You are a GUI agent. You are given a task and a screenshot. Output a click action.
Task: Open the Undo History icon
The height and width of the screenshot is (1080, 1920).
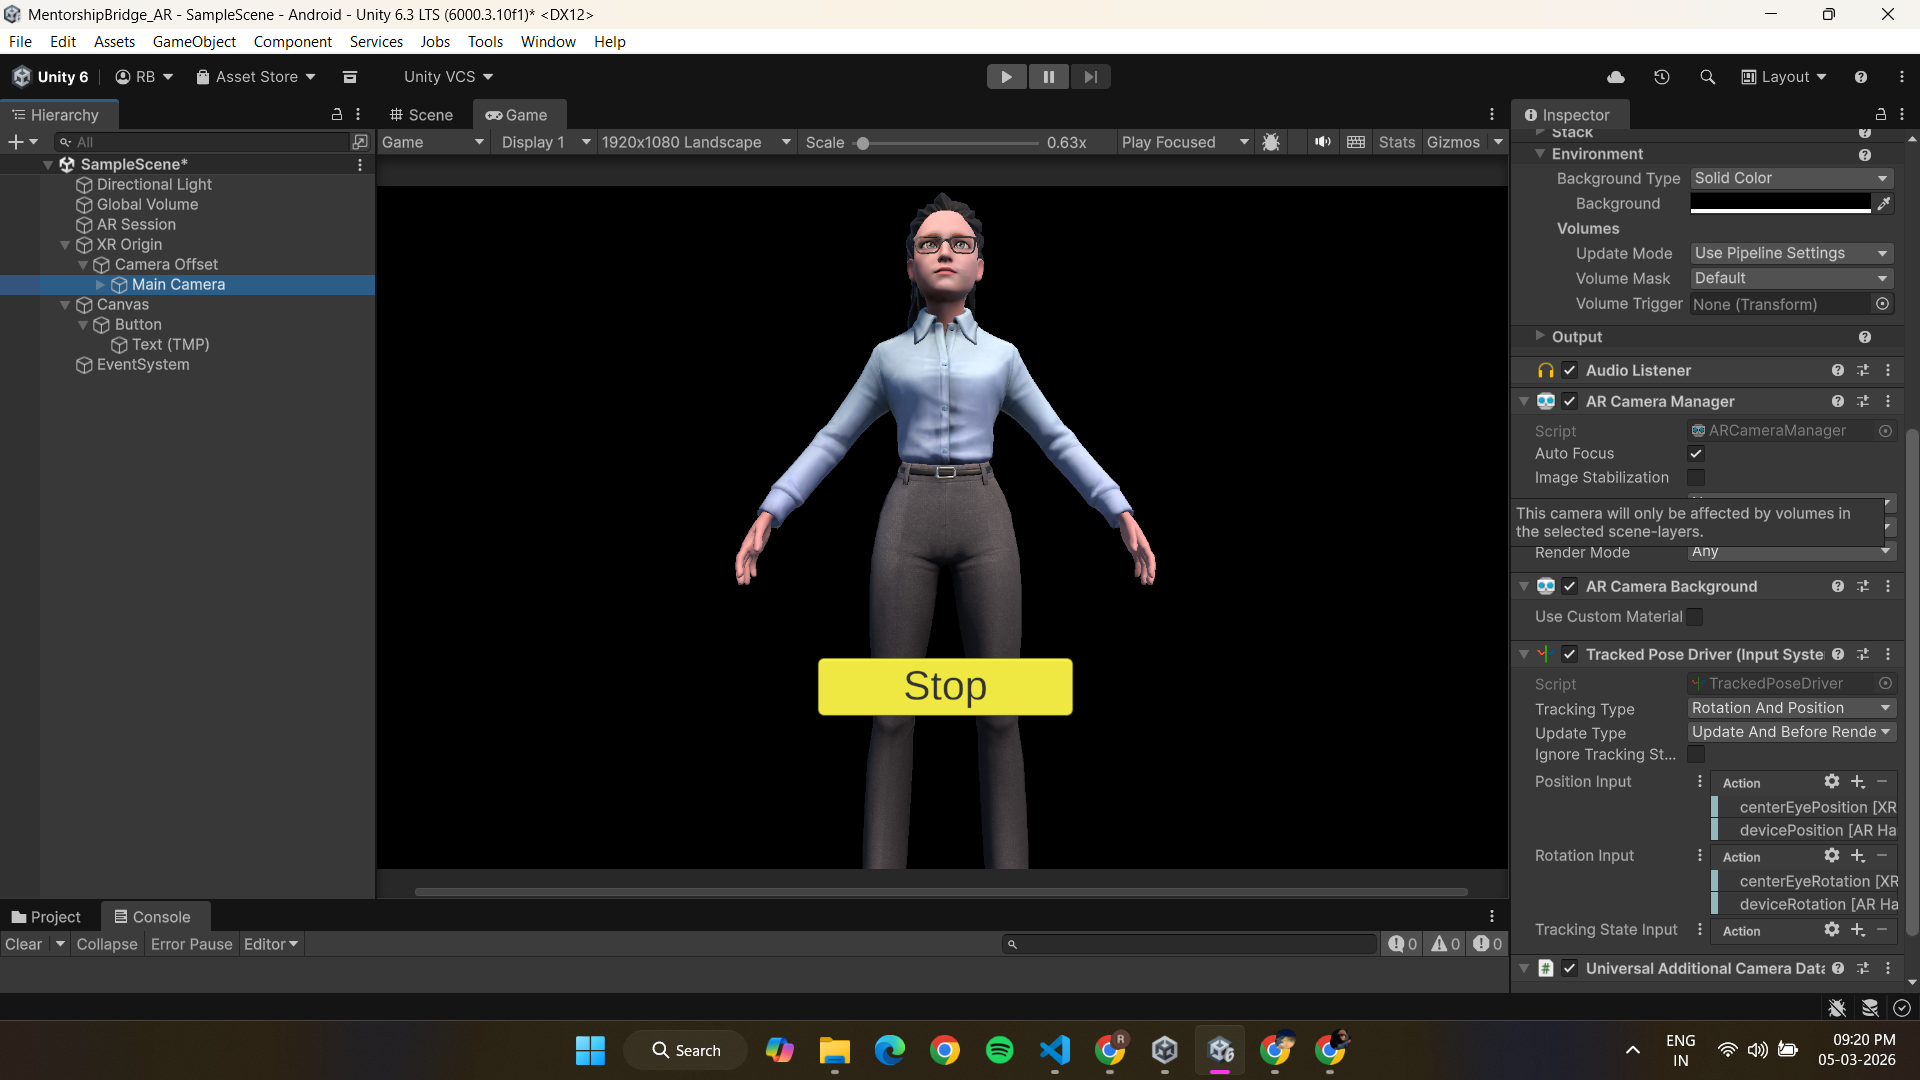(1662, 77)
